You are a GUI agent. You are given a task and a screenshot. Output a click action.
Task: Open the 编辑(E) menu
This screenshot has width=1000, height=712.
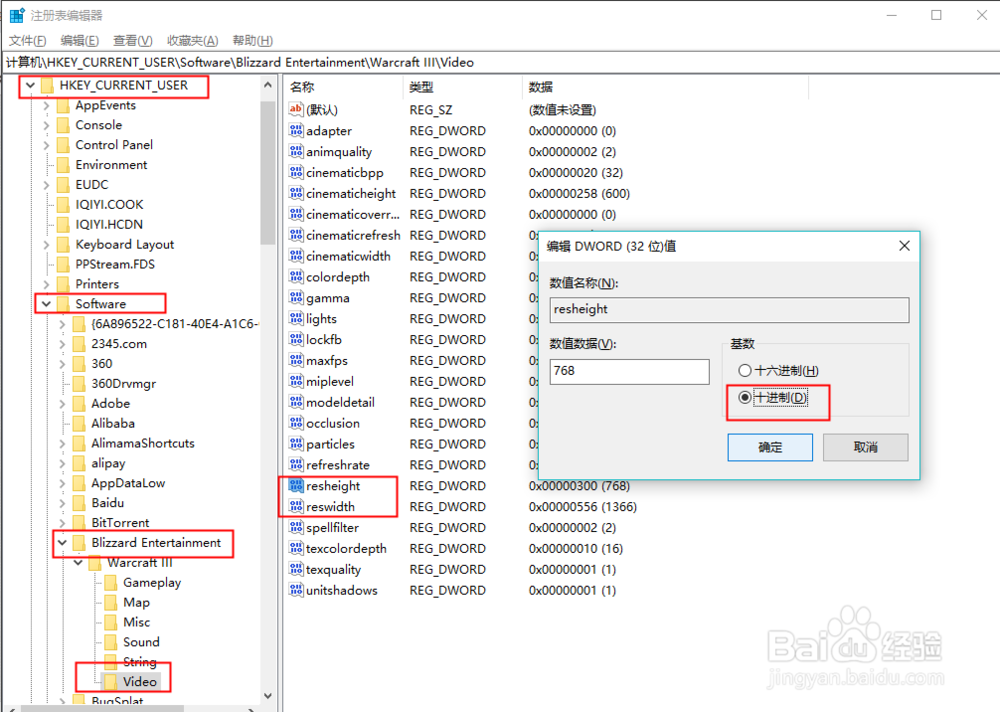(x=80, y=41)
